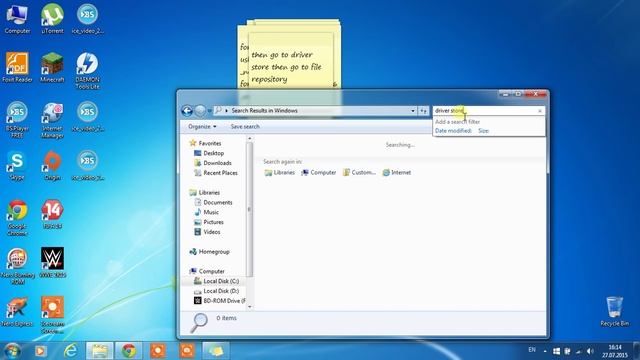
Task: Open the taskbar clock showing 27.07.2015
Action: [615, 351]
